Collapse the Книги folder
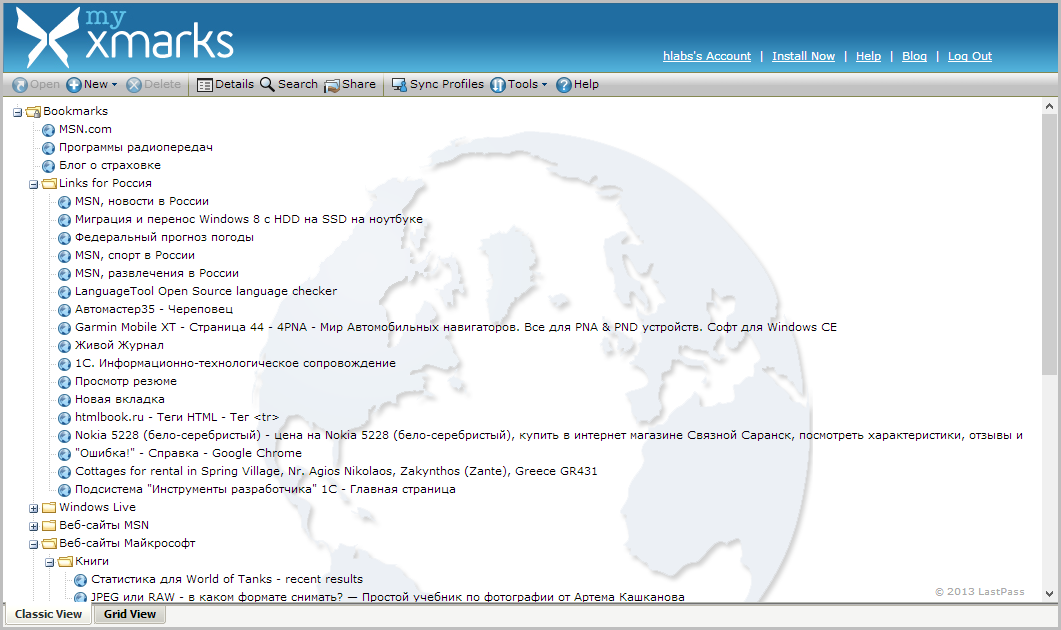Screen dimensions: 1061x630 click(x=49, y=562)
